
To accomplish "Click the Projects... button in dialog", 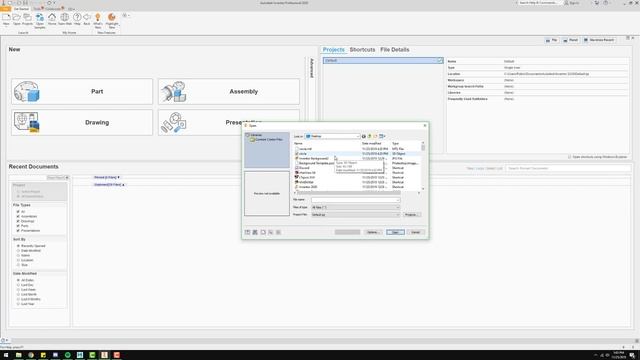I will click(411, 215).
